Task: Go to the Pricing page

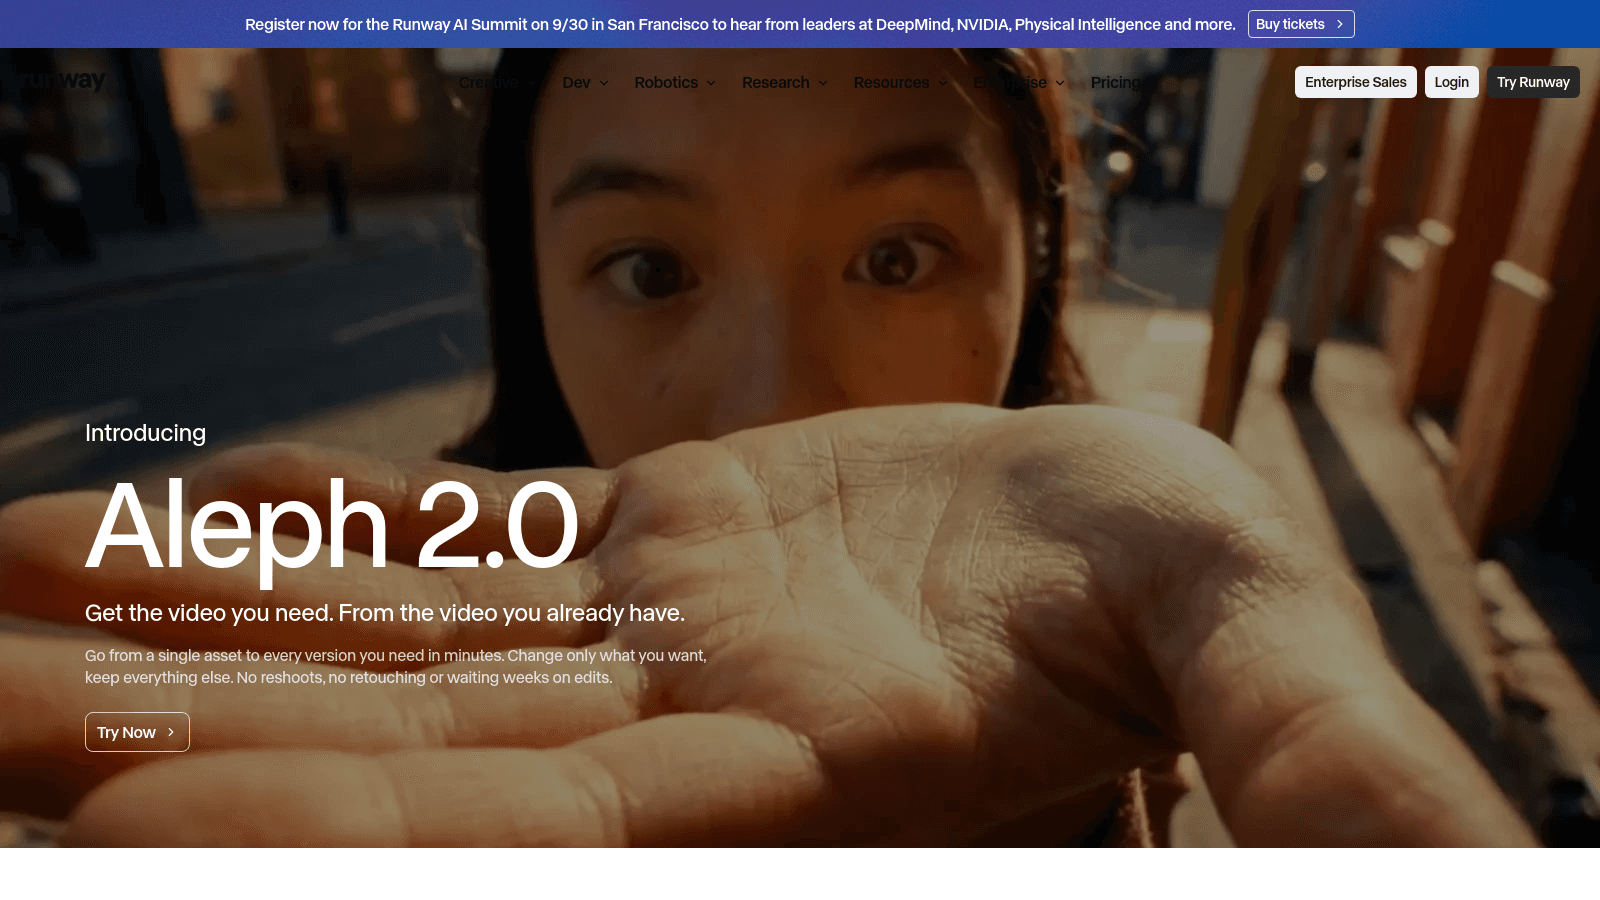Action: click(x=1116, y=82)
